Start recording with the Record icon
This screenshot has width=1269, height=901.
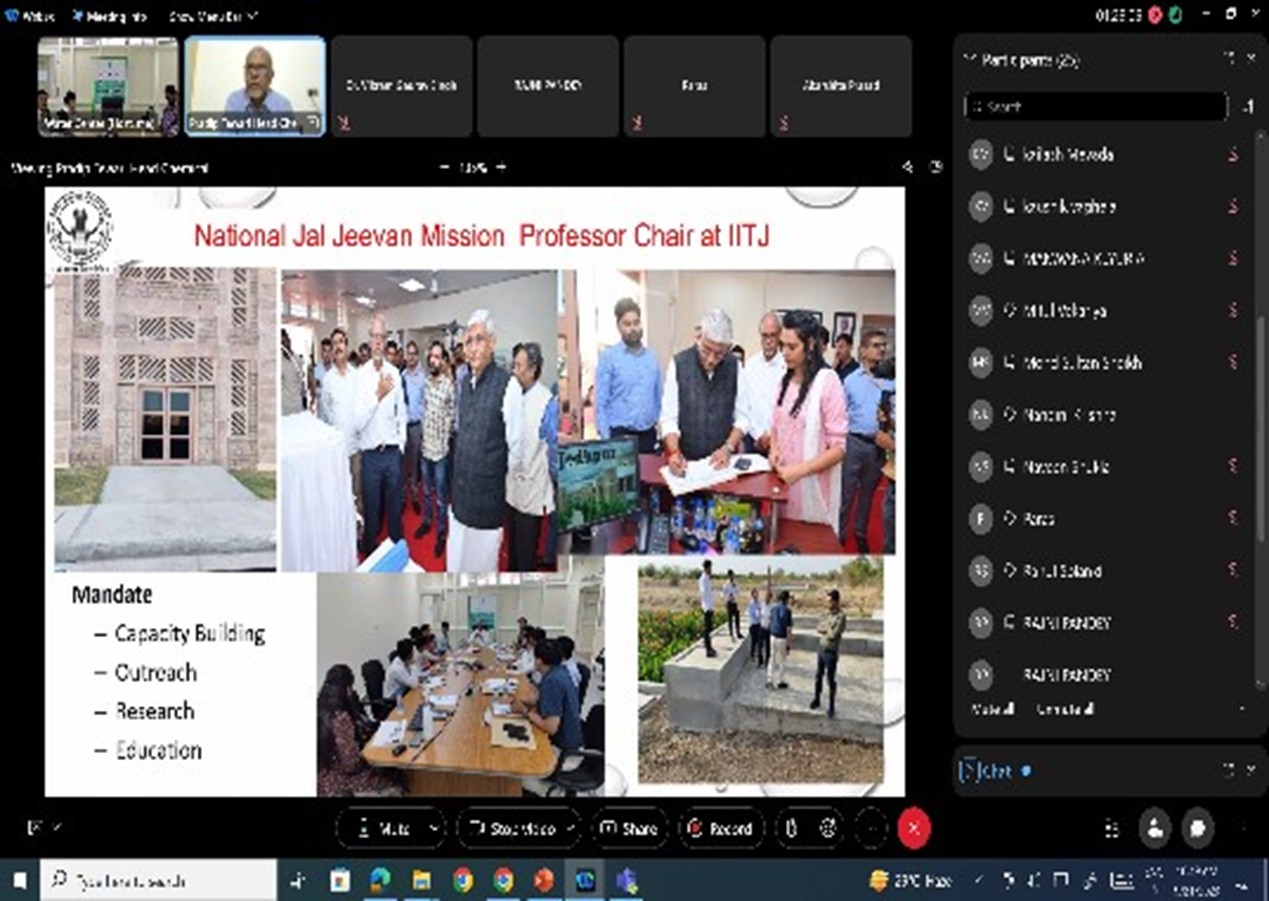(722, 829)
